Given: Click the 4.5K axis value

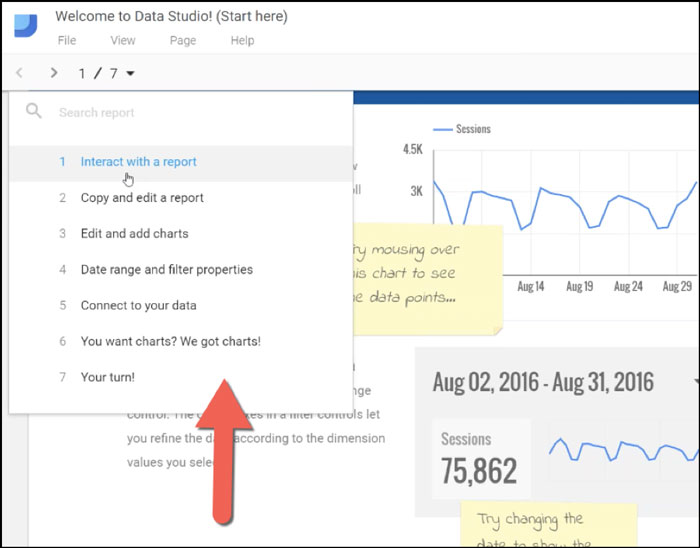Looking at the screenshot, I should point(412,149).
